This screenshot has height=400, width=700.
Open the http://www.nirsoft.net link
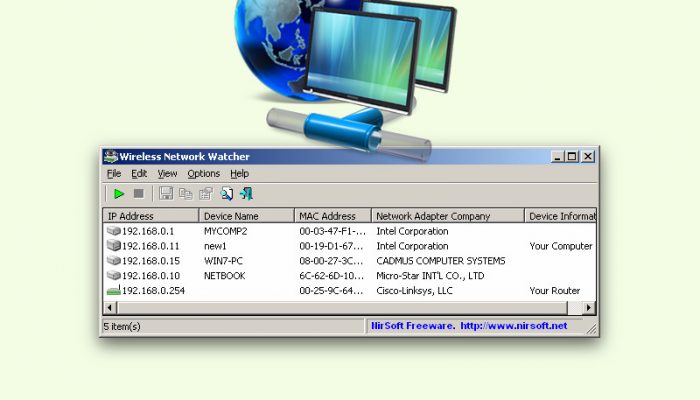pyautogui.click(x=514, y=326)
